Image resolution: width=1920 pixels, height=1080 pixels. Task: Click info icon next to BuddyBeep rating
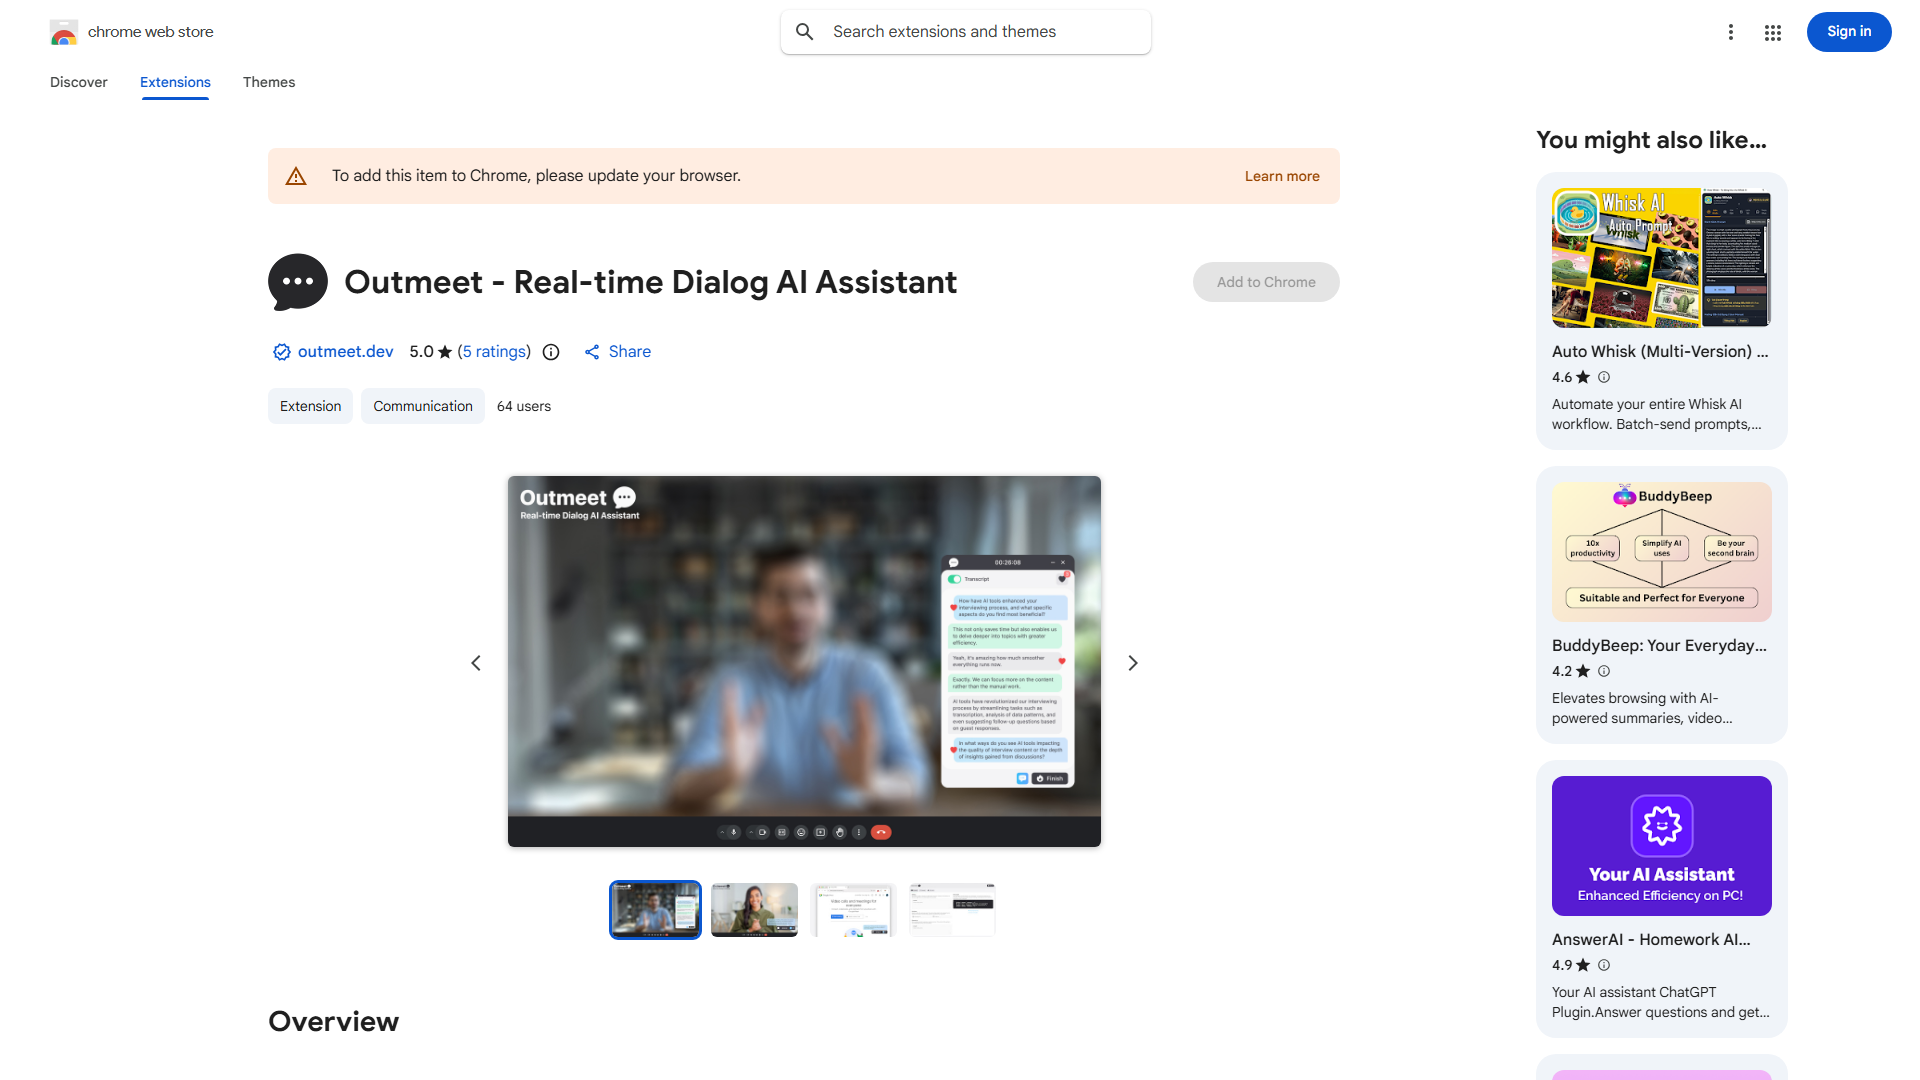(x=1604, y=671)
